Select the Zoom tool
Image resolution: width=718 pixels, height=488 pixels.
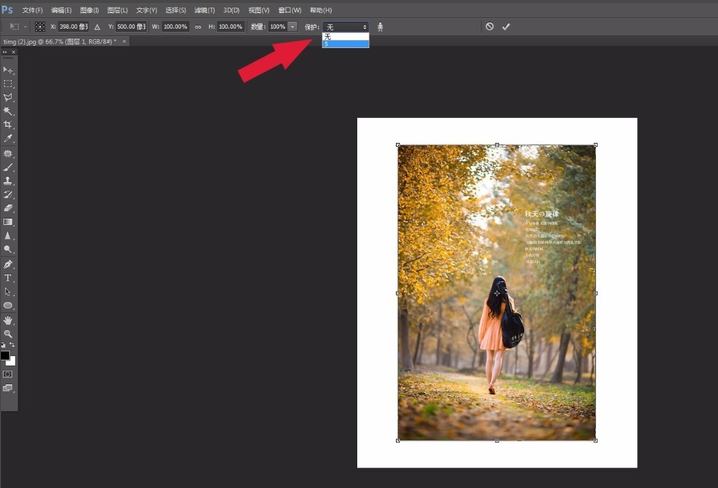[8, 334]
